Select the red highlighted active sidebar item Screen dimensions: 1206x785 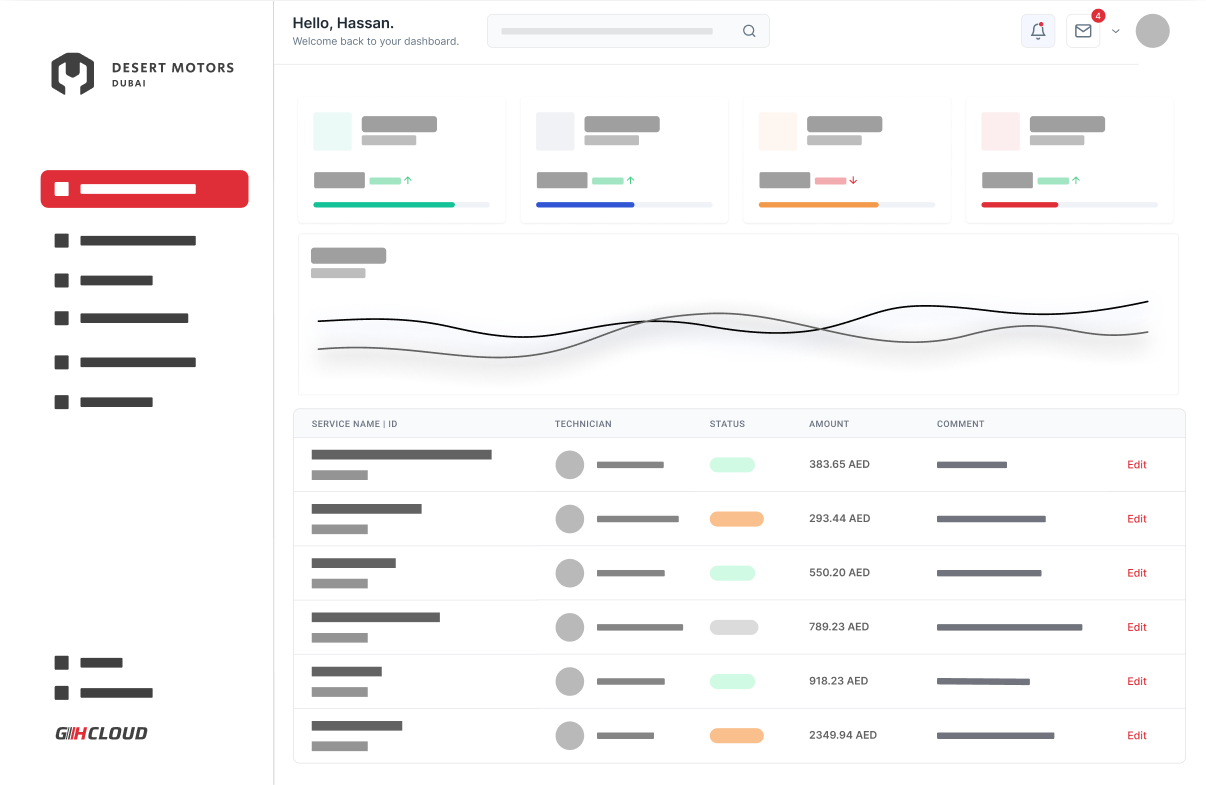(x=144, y=189)
